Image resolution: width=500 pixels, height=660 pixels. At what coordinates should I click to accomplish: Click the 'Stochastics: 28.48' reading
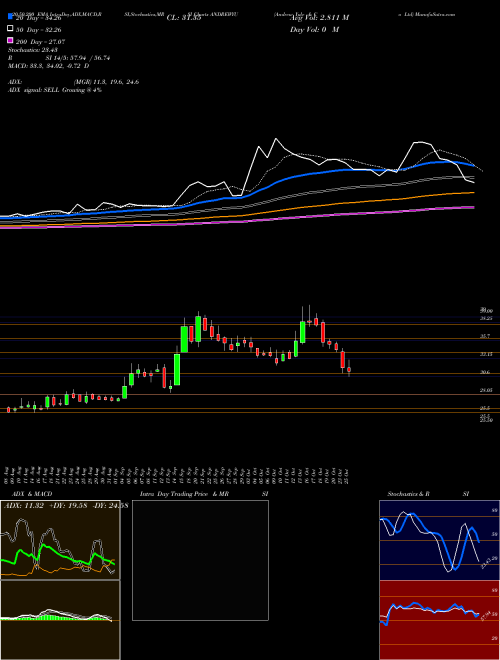33,50
